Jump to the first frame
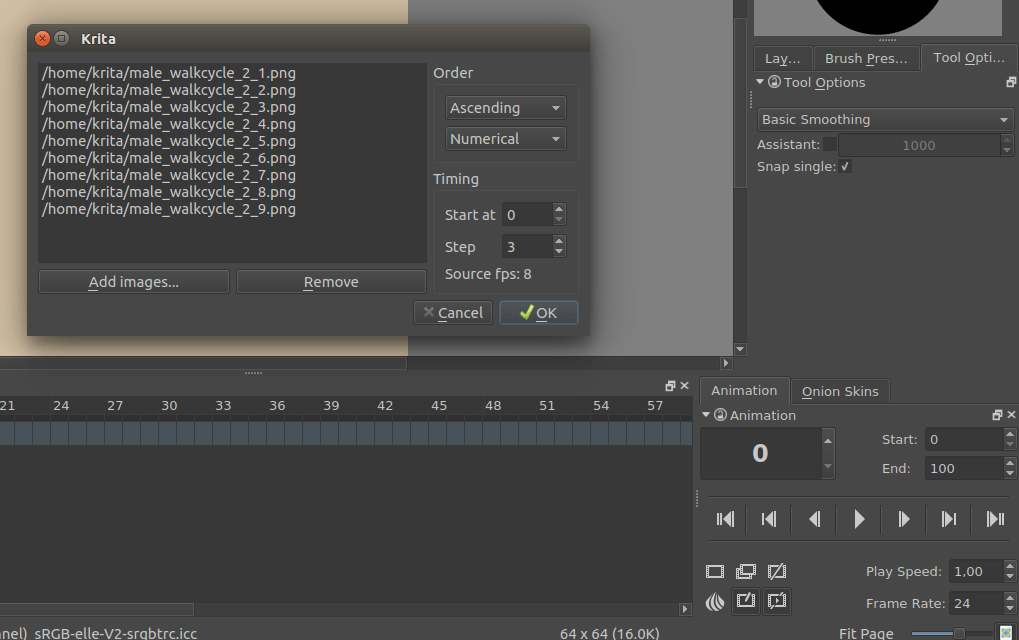1019x640 pixels. [725, 519]
